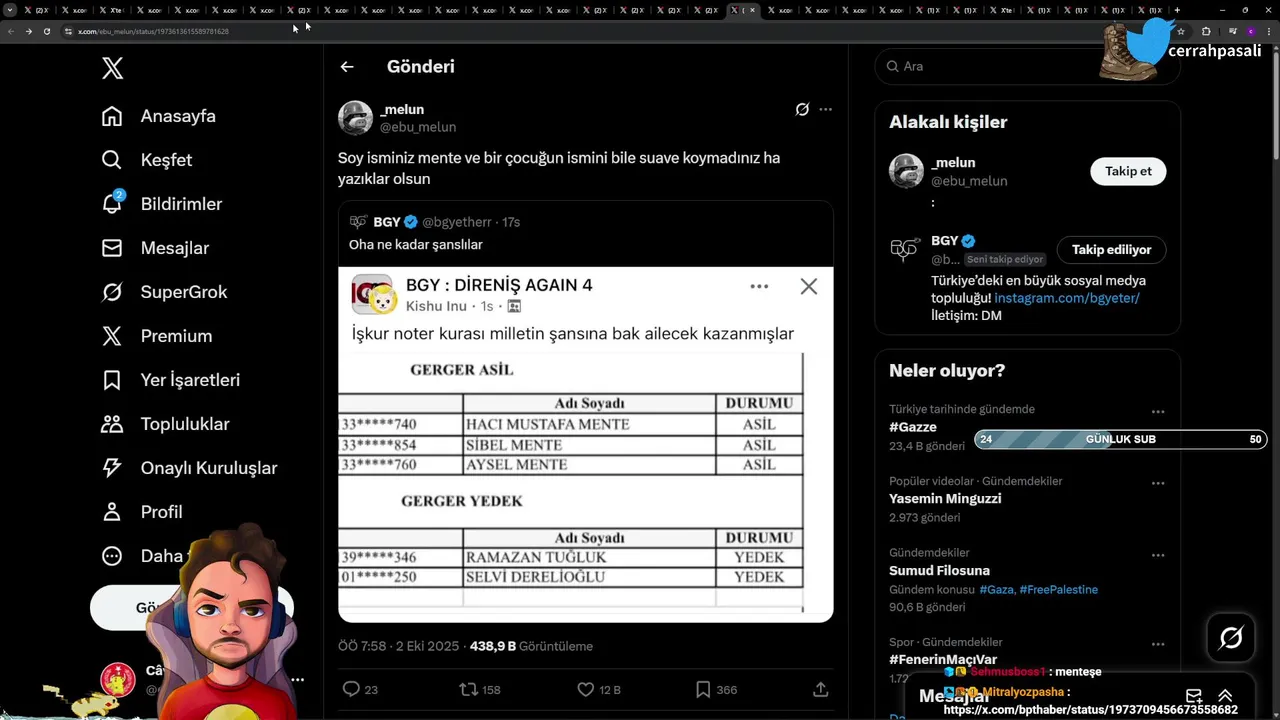1280x720 pixels.
Task: Open Bildirimler notifications
Action: pos(162,204)
